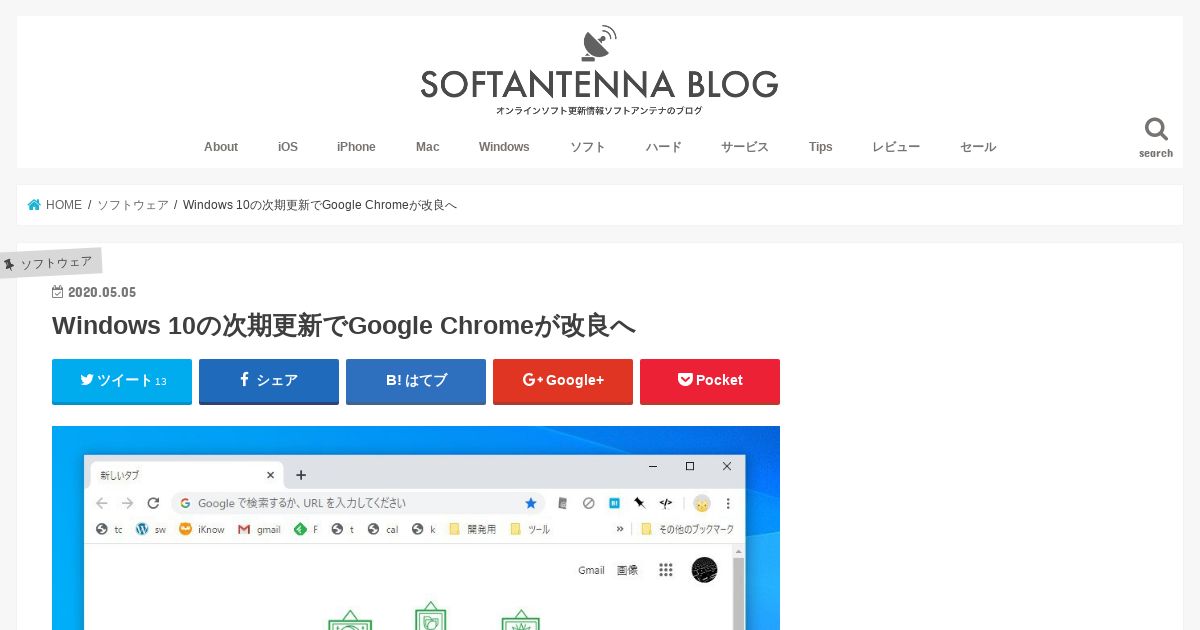Image resolution: width=1200 pixels, height=630 pixels.
Task: Open the About menu item
Action: pyautogui.click(x=221, y=147)
